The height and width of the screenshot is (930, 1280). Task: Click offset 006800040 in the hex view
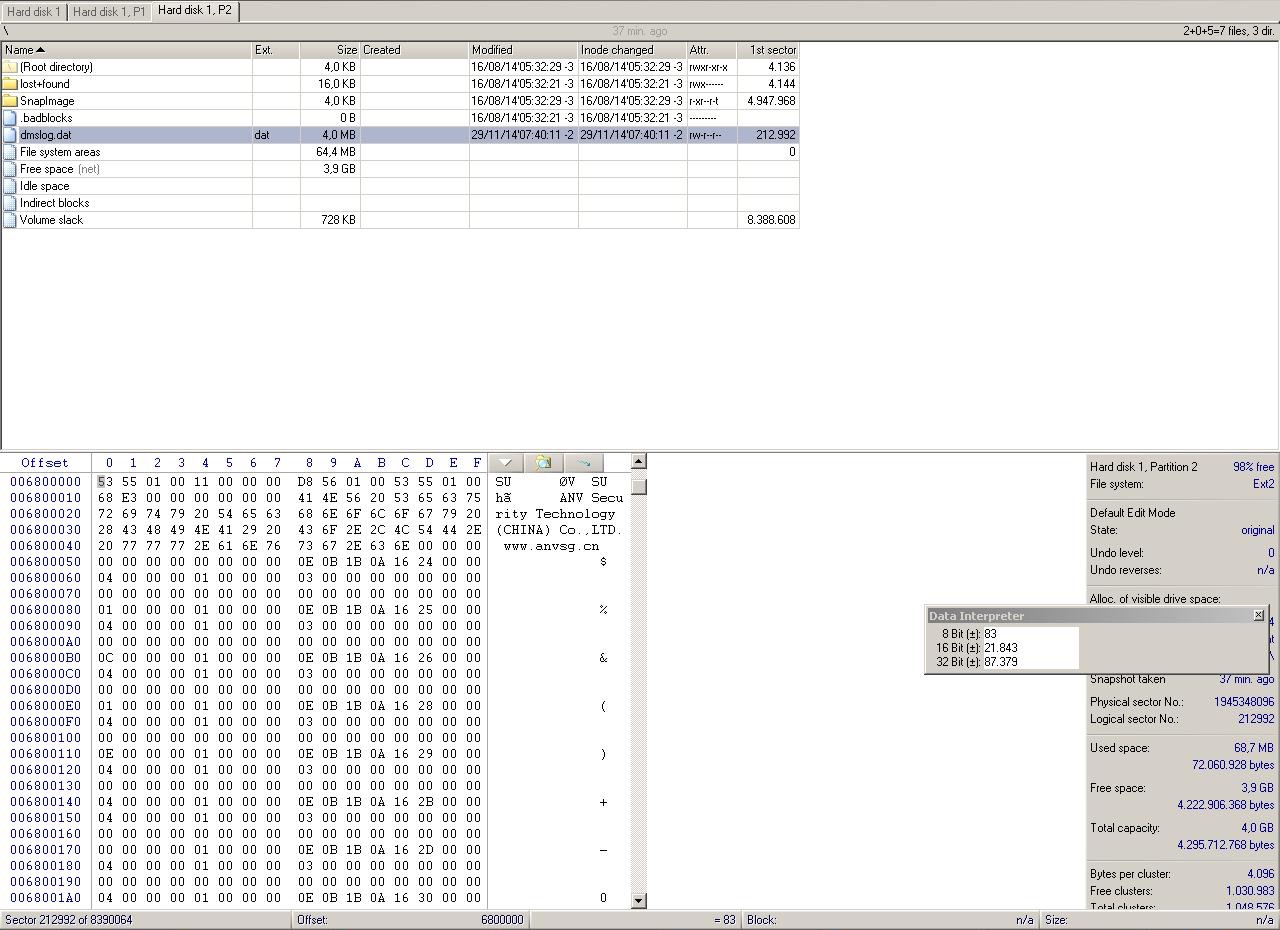click(45, 546)
